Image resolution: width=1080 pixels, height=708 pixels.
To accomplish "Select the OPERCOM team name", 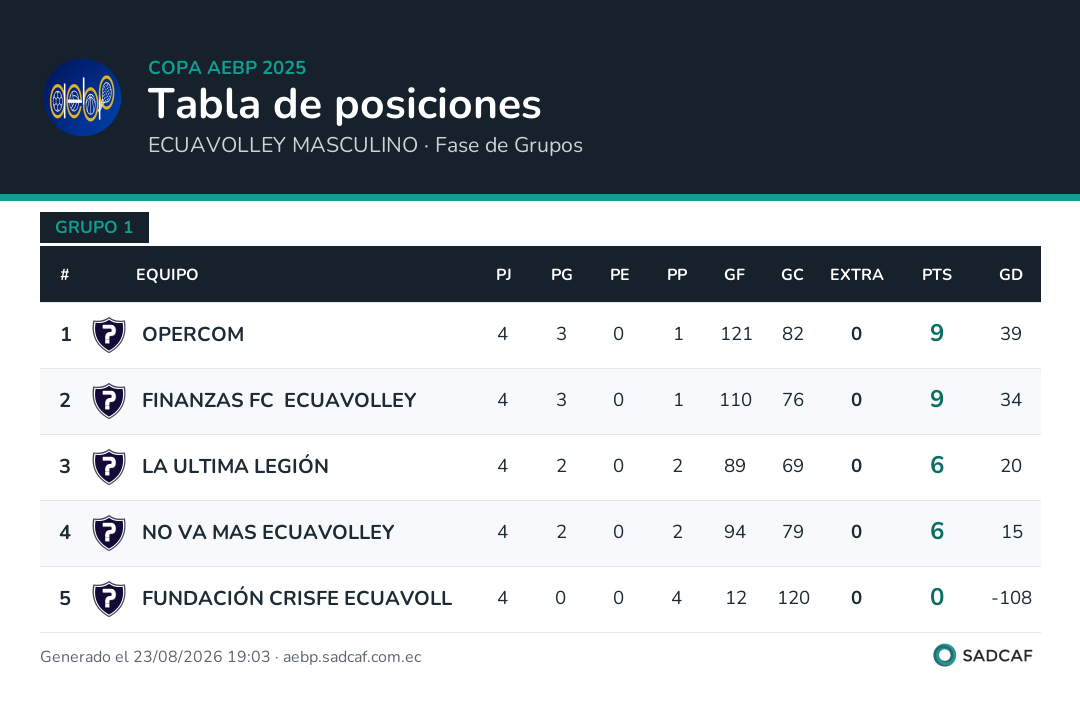I will tap(193, 334).
